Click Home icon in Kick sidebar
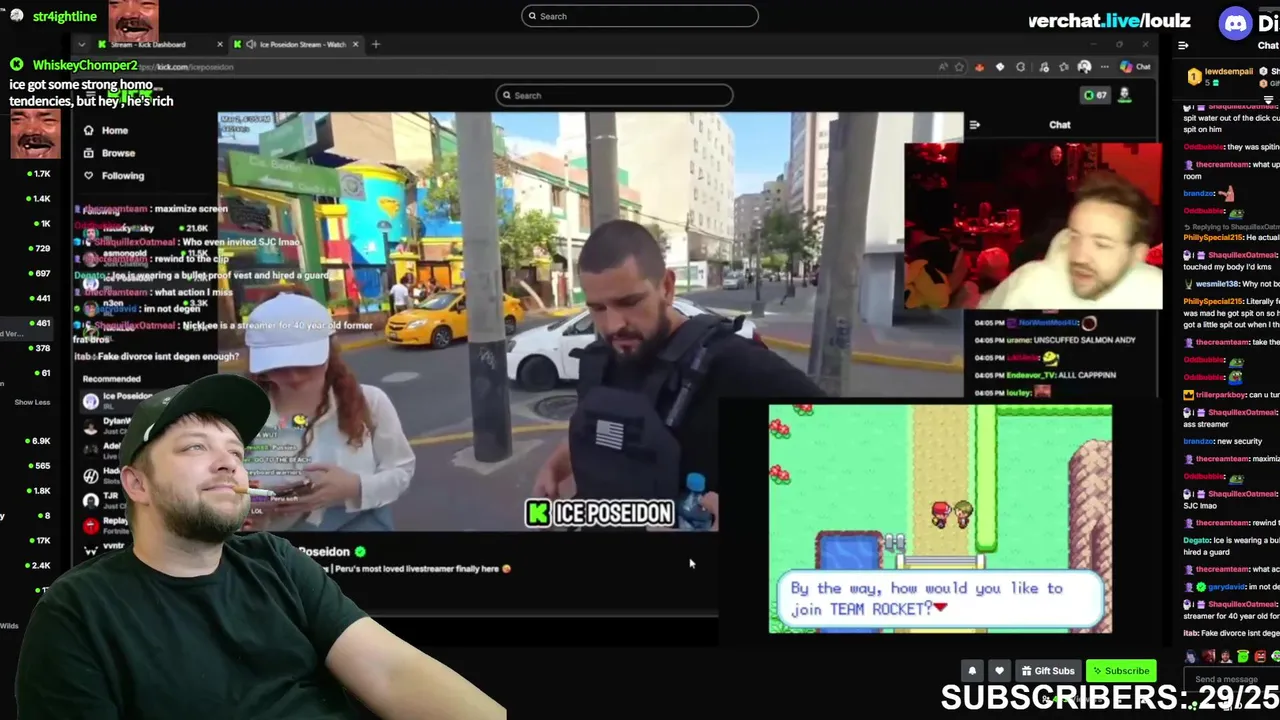The image size is (1280, 720). [88, 130]
